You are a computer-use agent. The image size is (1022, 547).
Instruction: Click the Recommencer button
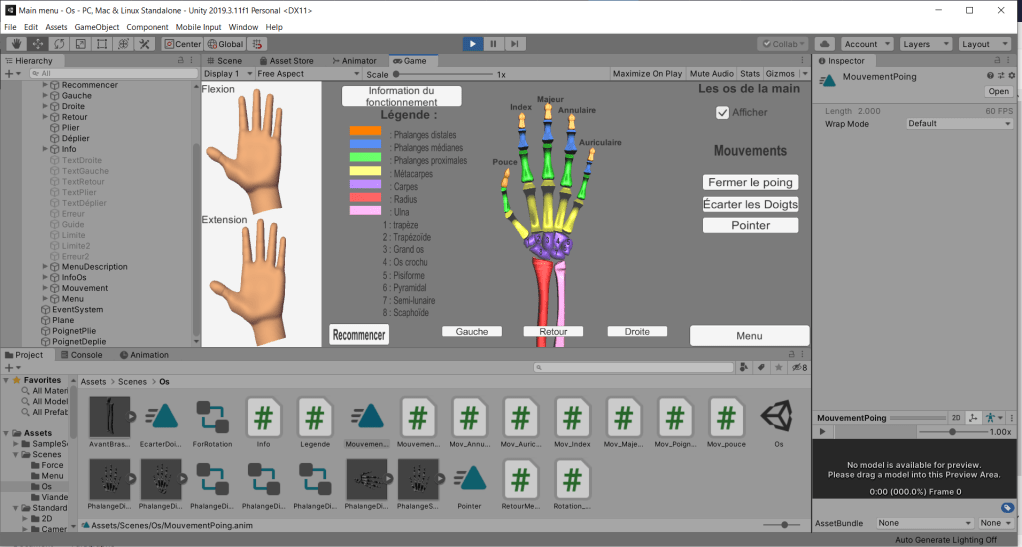359,335
